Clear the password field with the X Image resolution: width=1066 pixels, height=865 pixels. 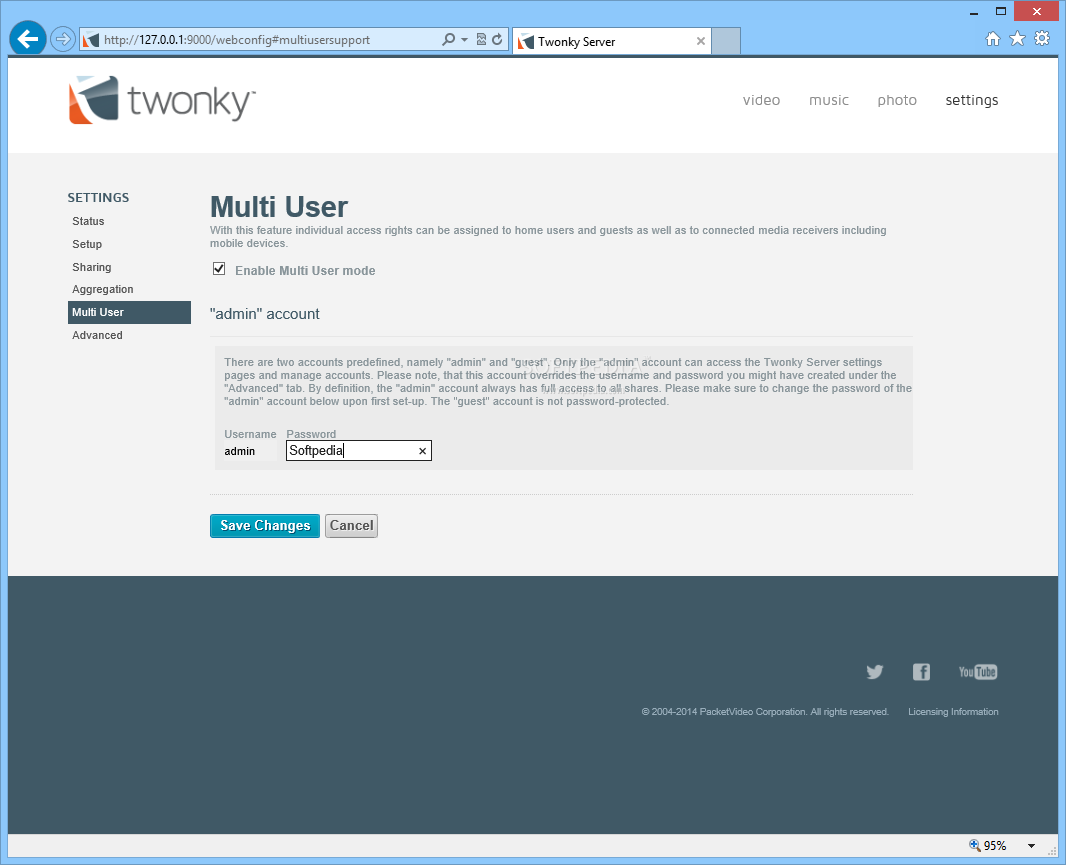coord(422,451)
